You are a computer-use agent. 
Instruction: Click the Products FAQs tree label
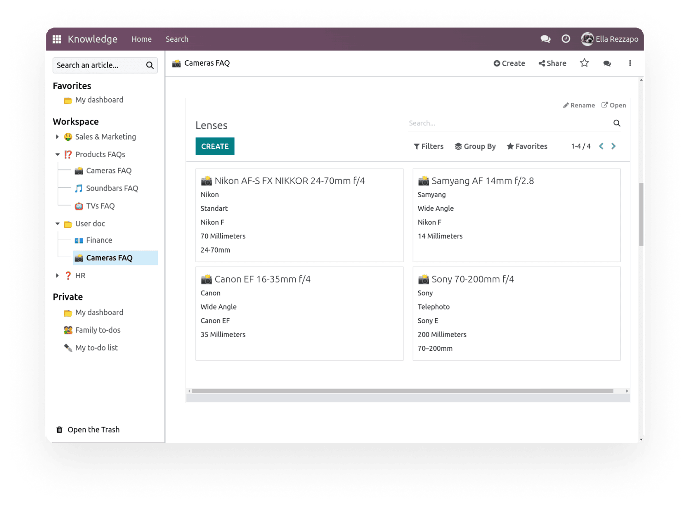tap(100, 154)
